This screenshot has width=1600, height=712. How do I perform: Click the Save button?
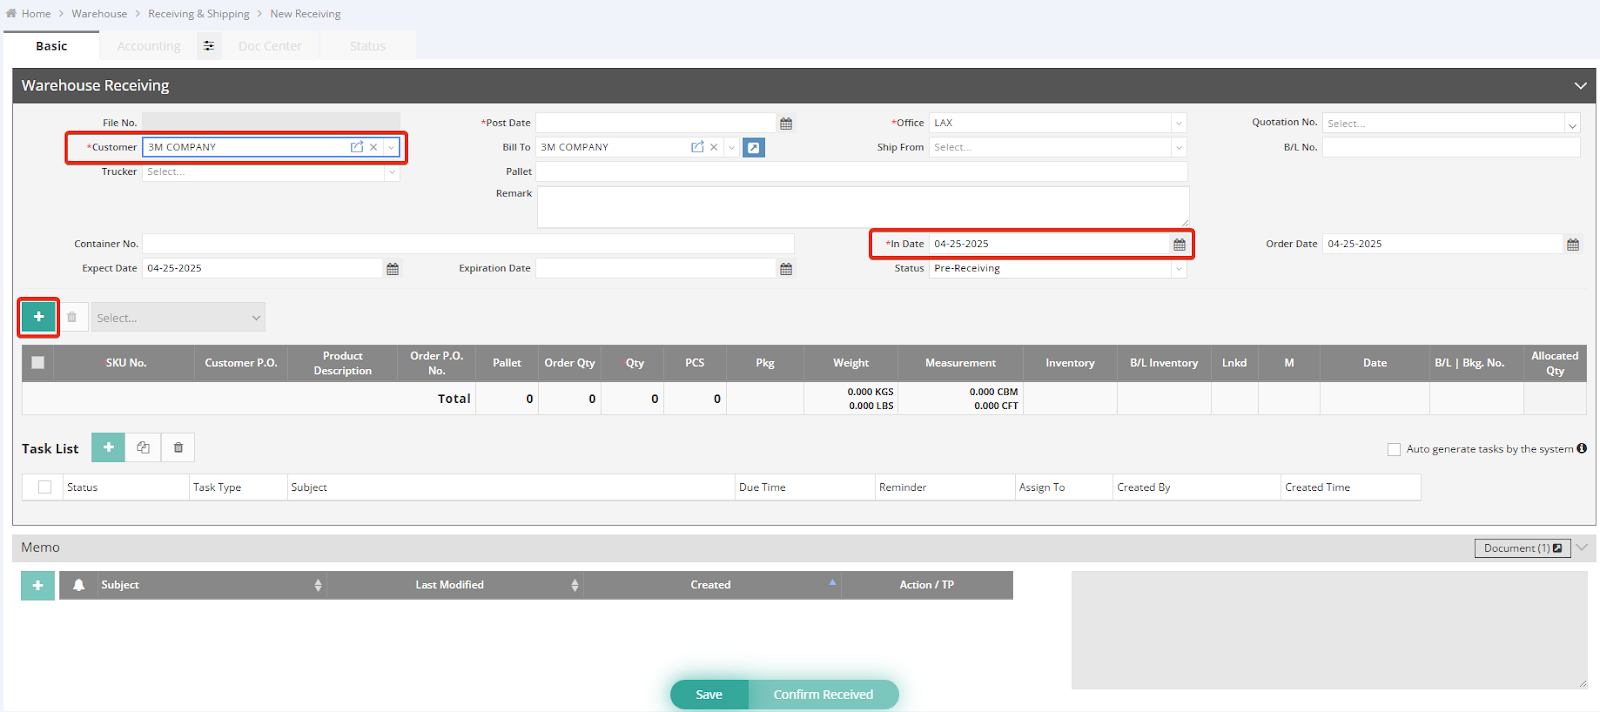709,695
